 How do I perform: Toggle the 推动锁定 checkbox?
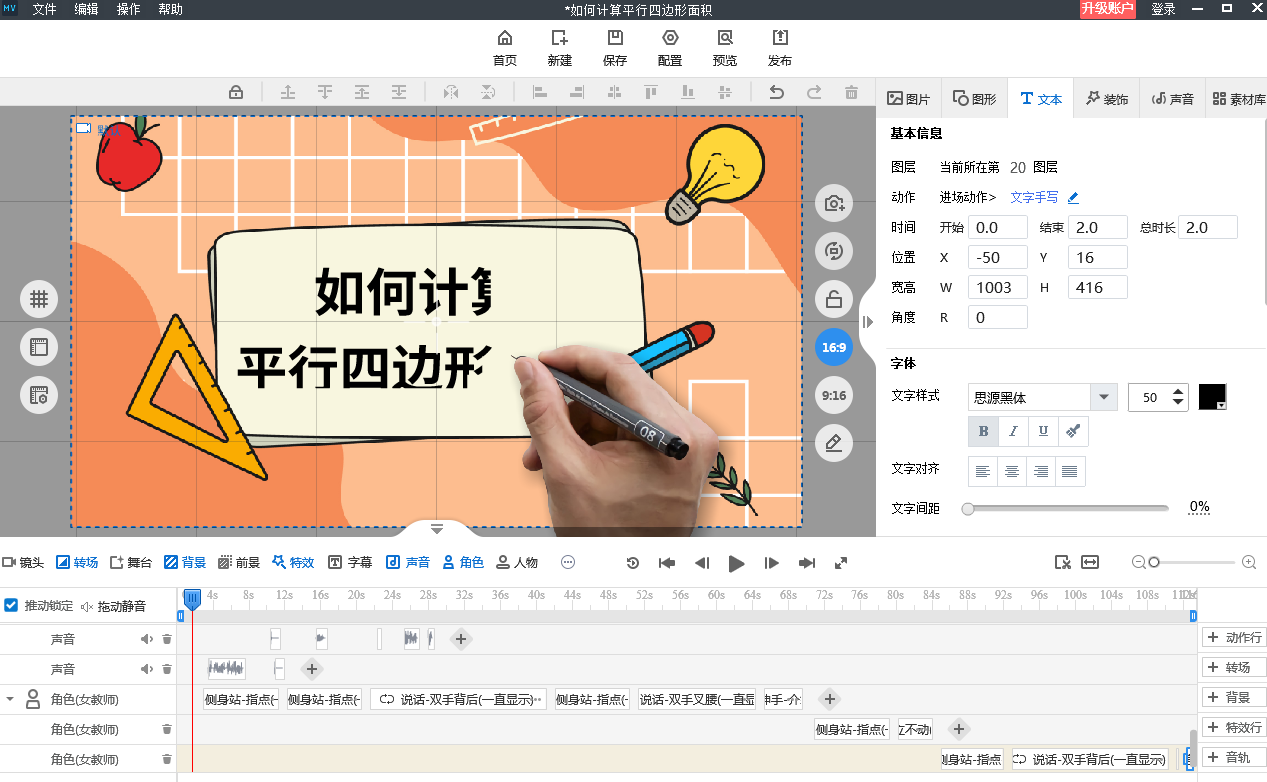11,605
